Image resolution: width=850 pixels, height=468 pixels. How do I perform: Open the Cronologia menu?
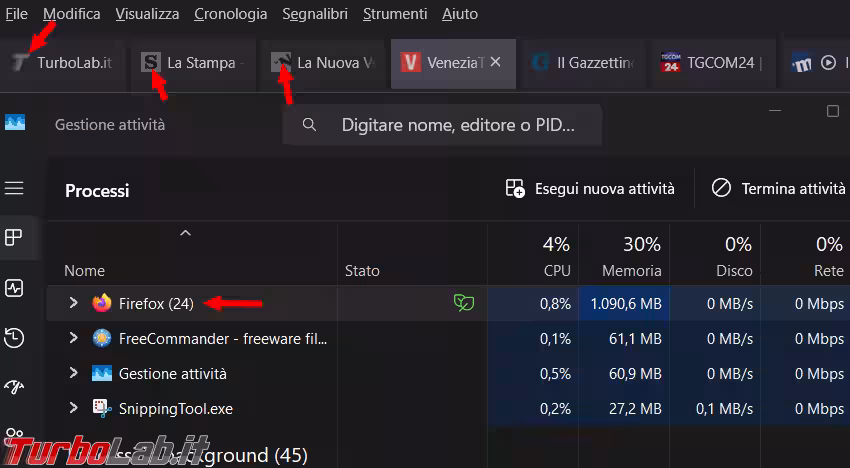(230, 14)
